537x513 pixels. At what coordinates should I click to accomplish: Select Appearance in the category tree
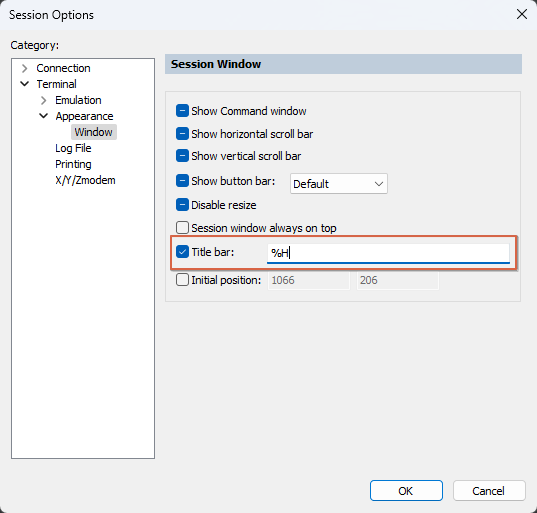coord(84,116)
